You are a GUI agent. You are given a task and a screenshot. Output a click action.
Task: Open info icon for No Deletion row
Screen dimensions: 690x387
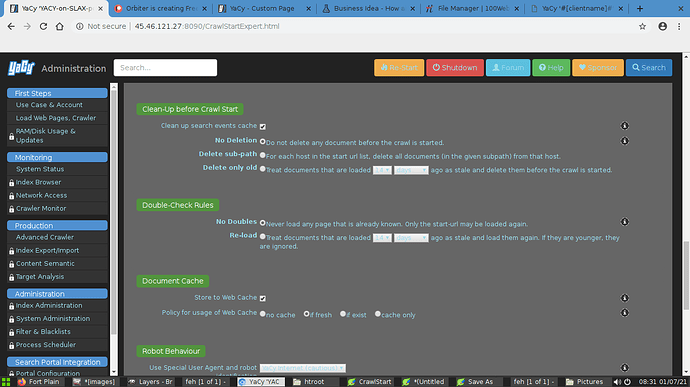(624, 141)
